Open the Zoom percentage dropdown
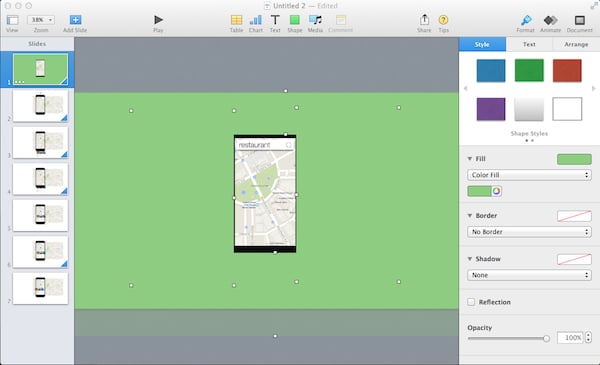The width and height of the screenshot is (600, 365). [x=41, y=20]
